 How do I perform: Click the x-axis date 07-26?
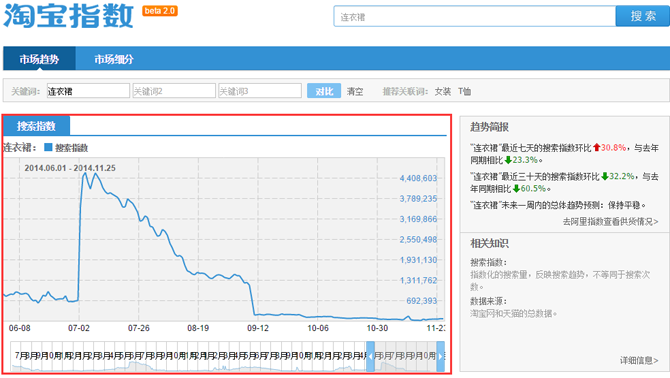coord(139,328)
